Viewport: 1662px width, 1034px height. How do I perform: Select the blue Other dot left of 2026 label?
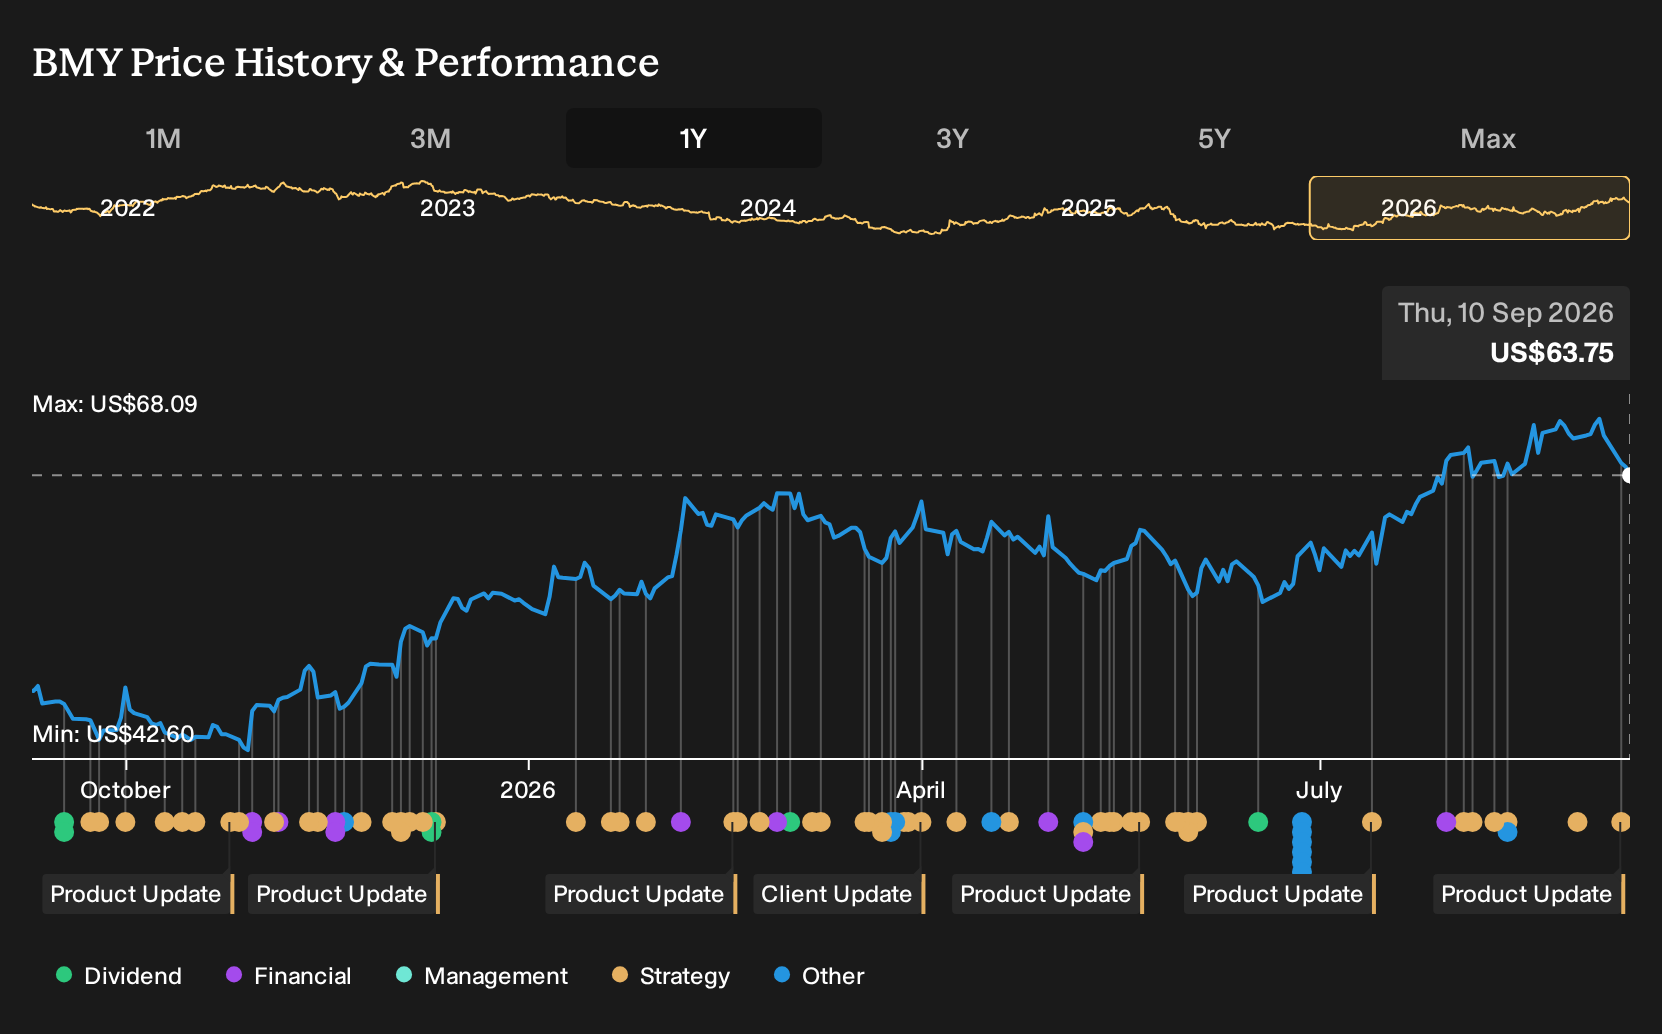(345, 822)
